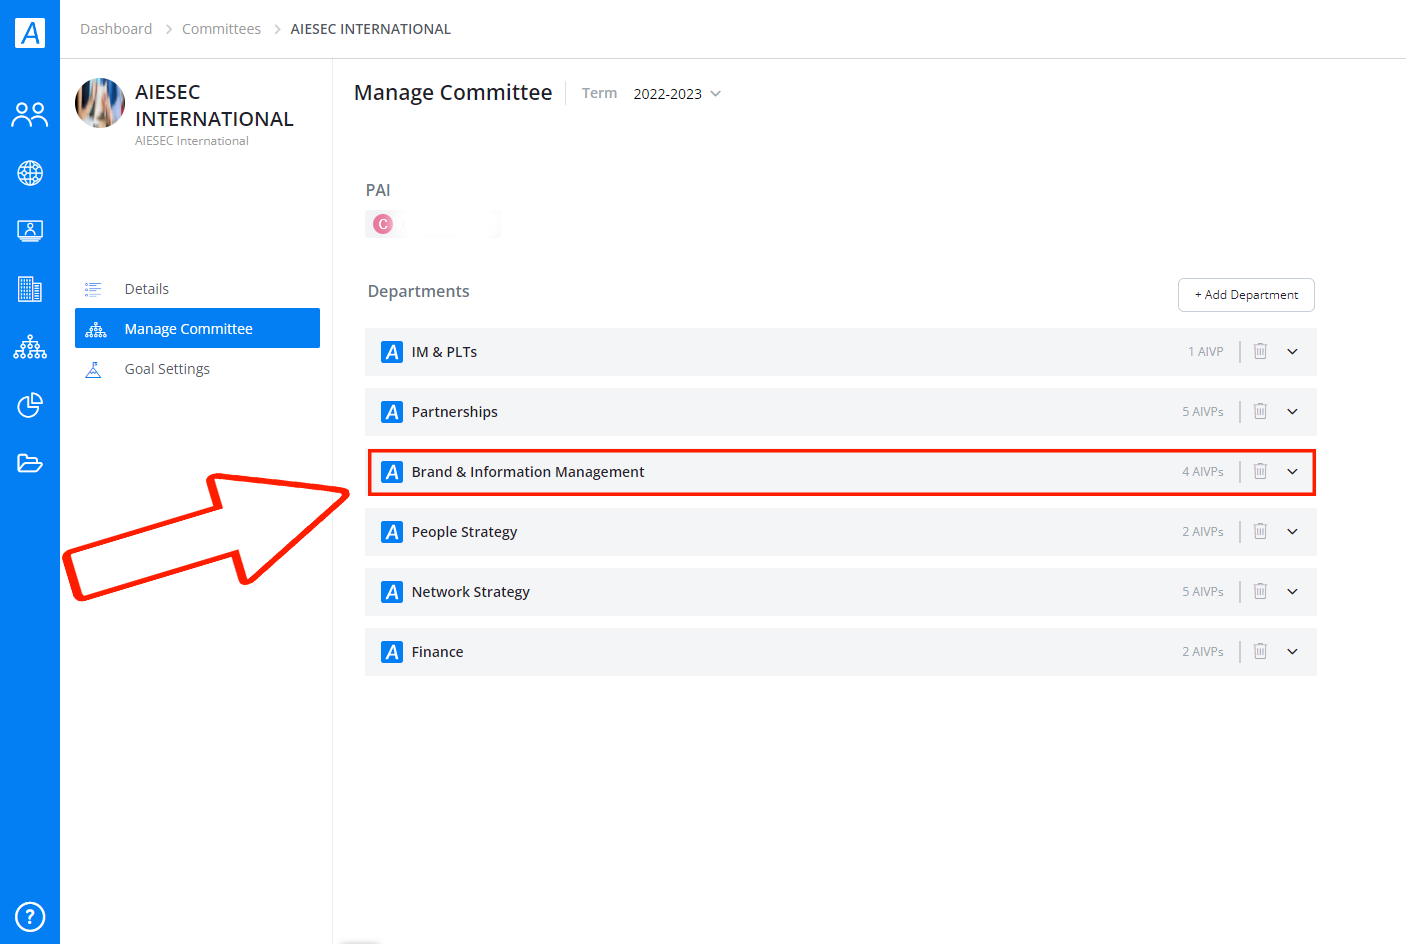Click the 4 AIVPs count label
The width and height of the screenshot is (1406, 944).
click(x=1203, y=472)
